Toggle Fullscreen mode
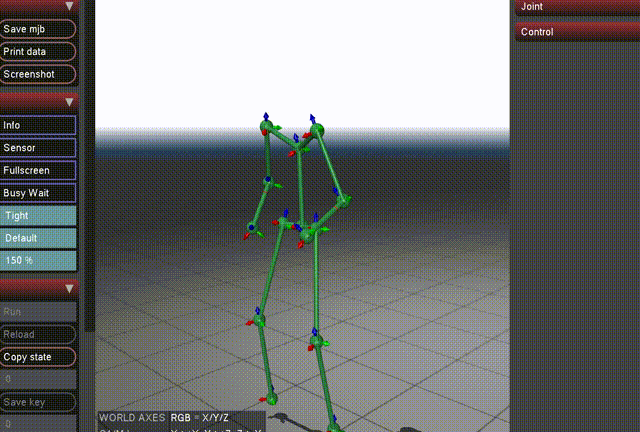Image resolution: width=640 pixels, height=432 pixels. (x=38, y=170)
